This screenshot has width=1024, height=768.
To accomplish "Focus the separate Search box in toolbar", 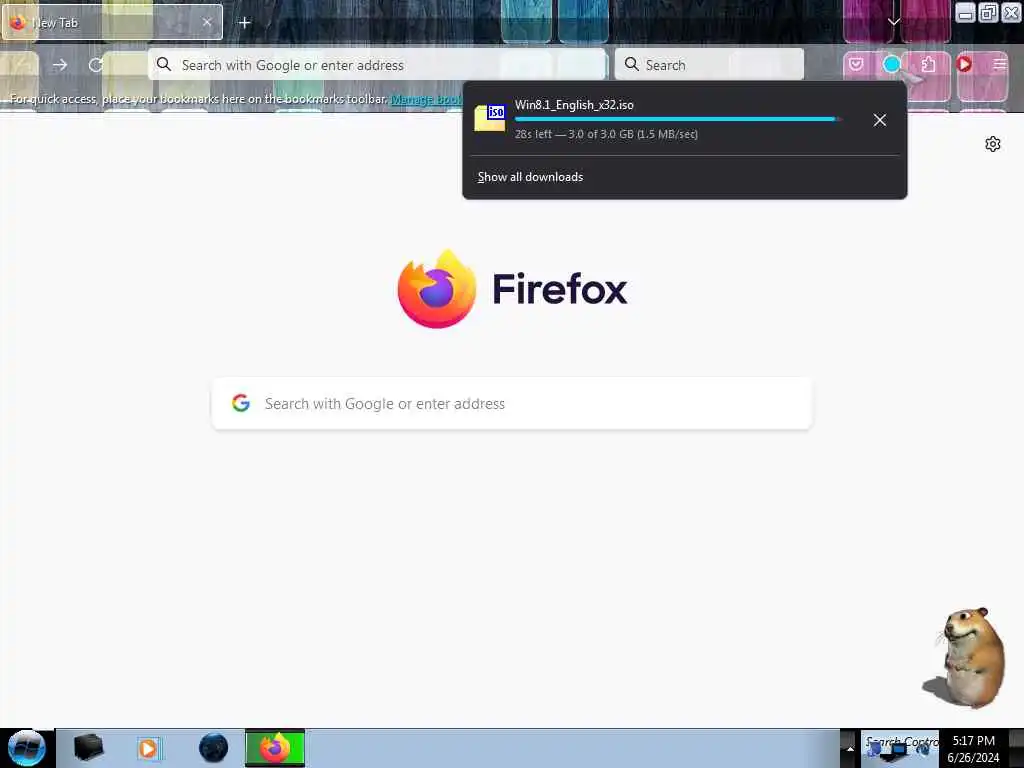I will tap(709, 65).
